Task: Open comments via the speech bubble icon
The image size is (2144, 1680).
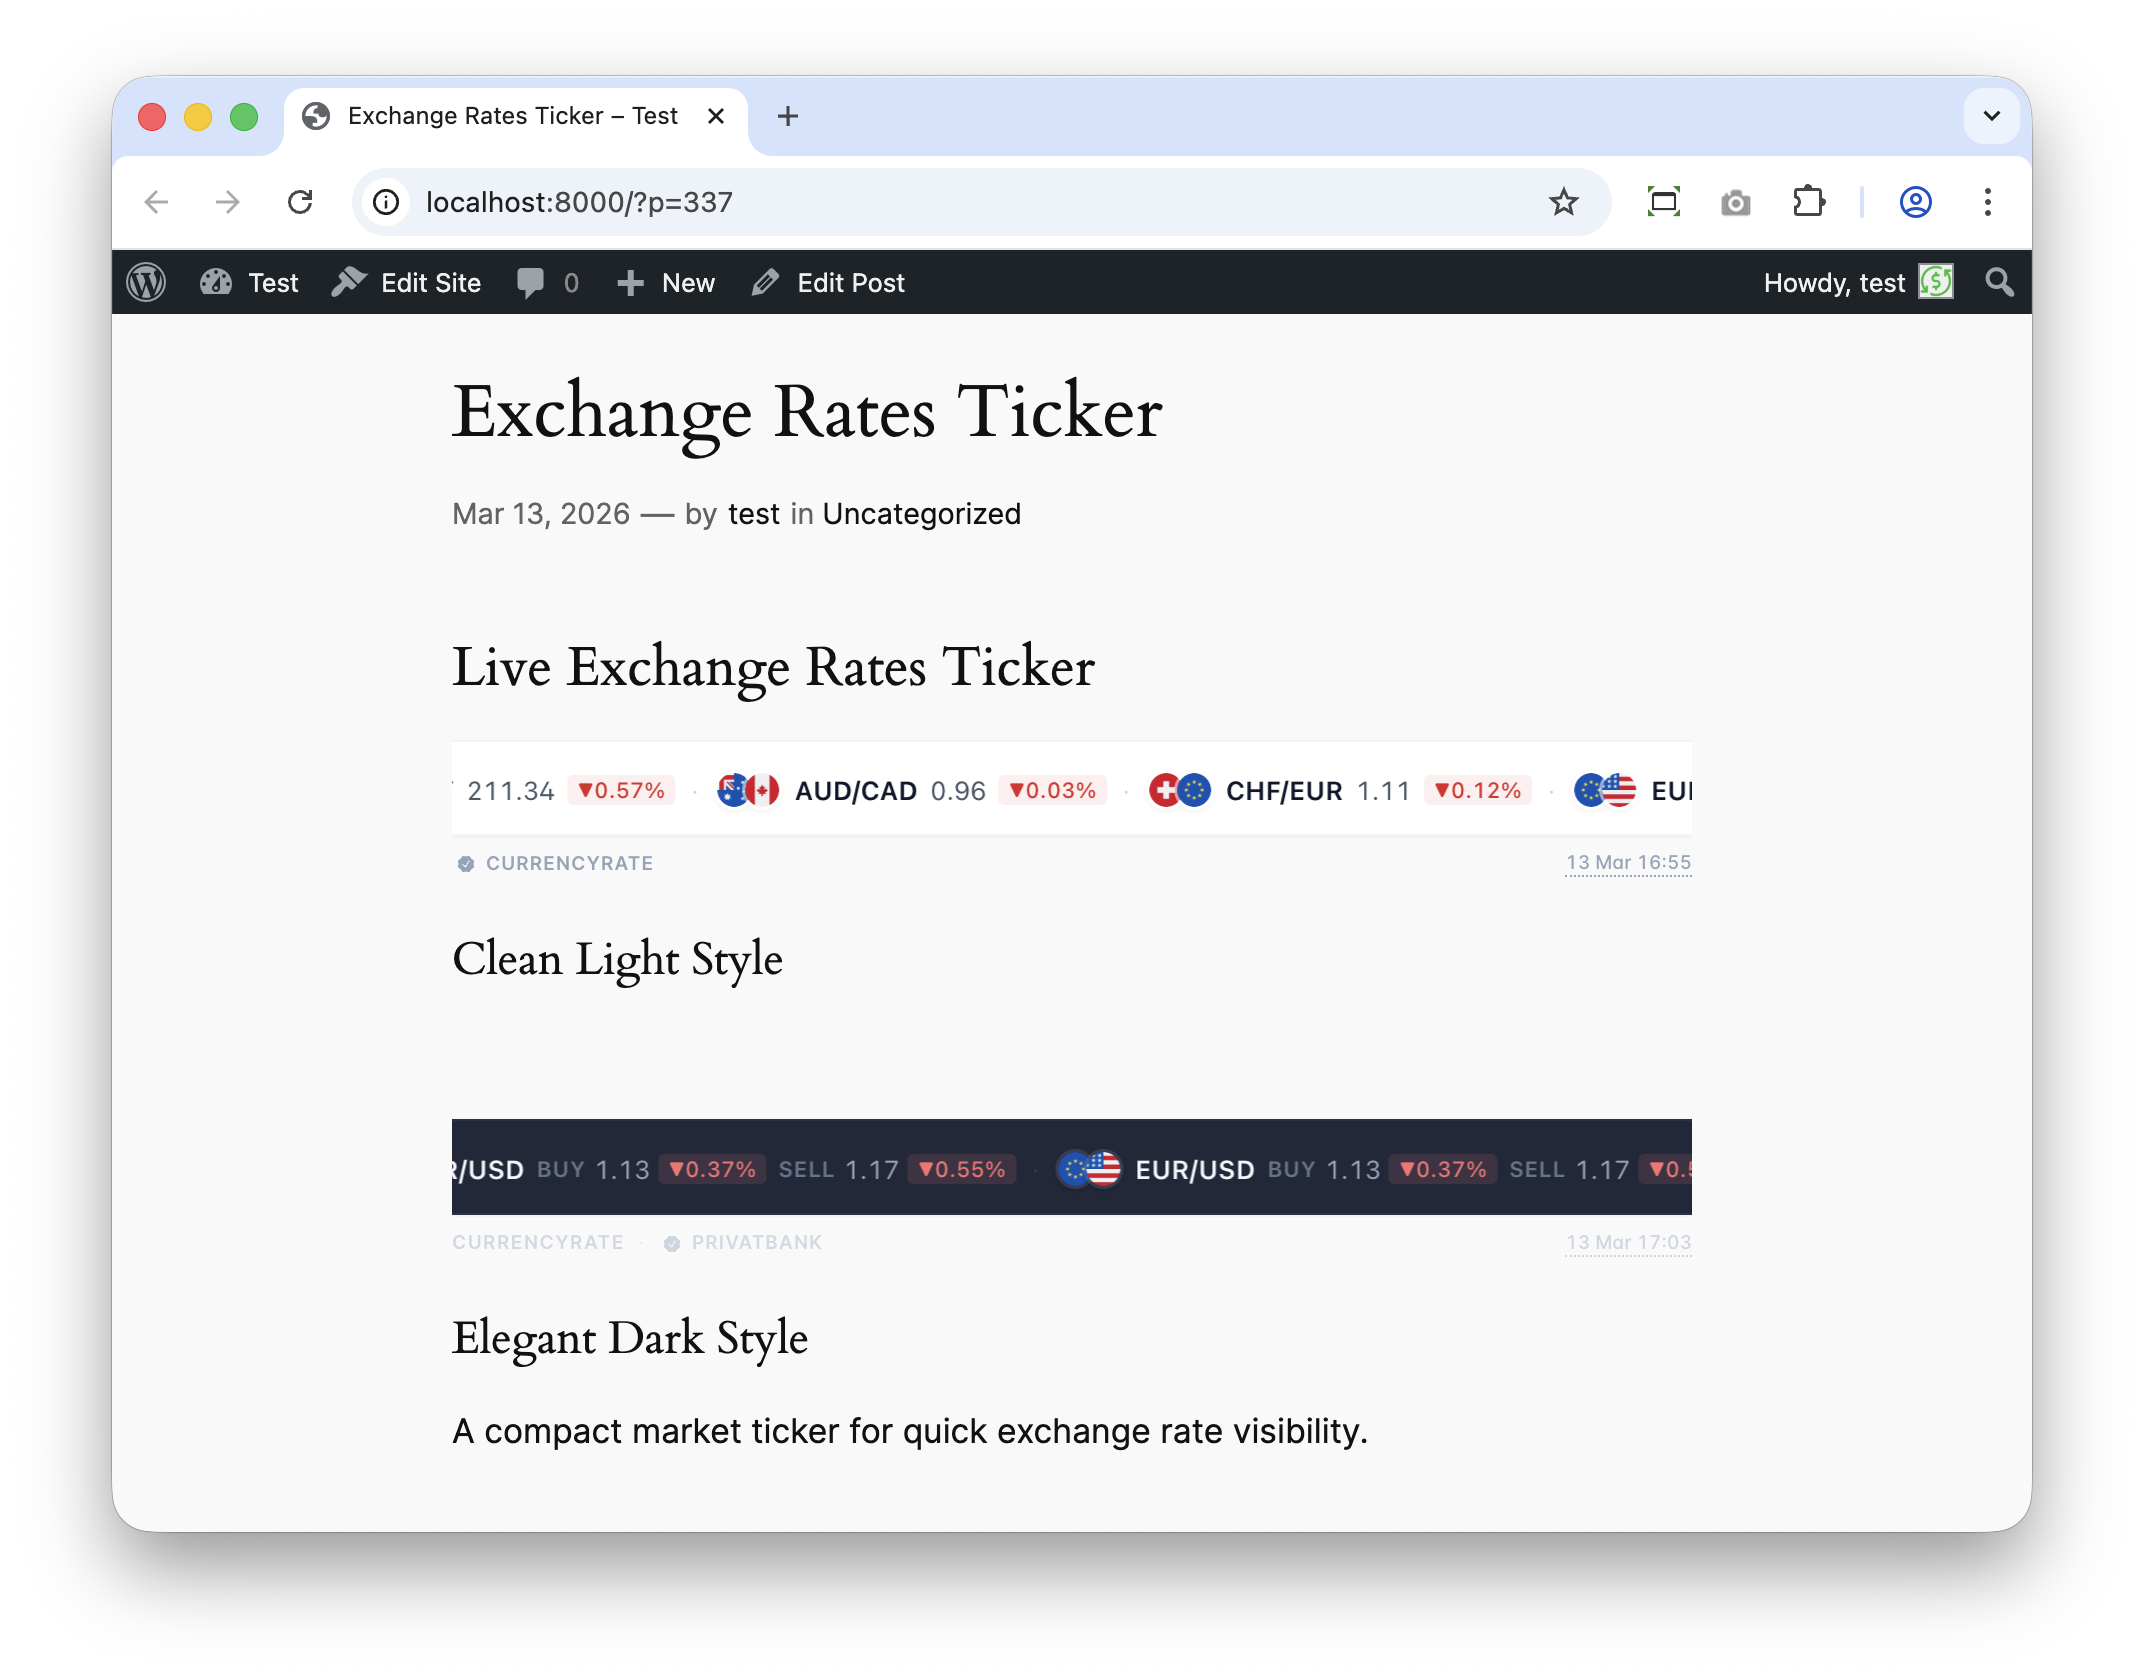Action: click(x=530, y=282)
